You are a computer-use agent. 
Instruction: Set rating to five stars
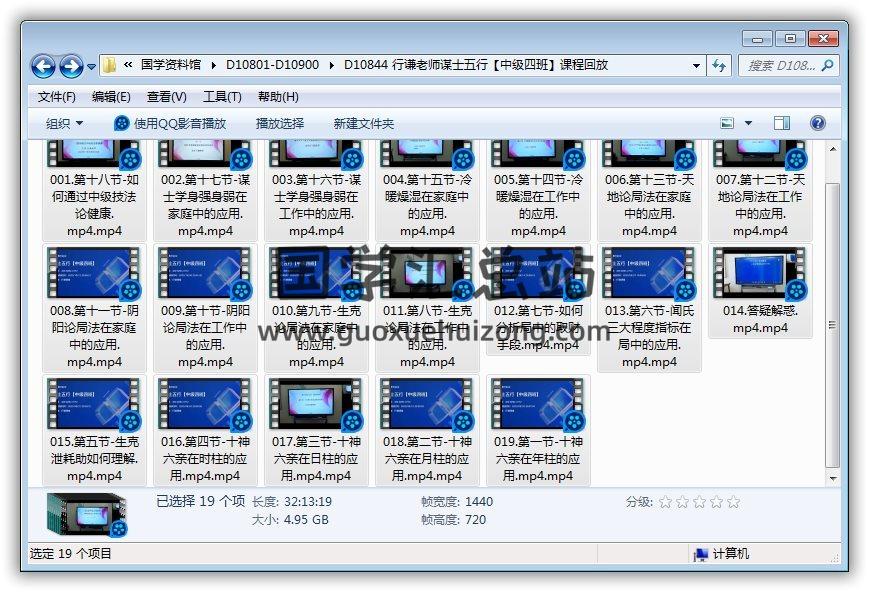[733, 502]
